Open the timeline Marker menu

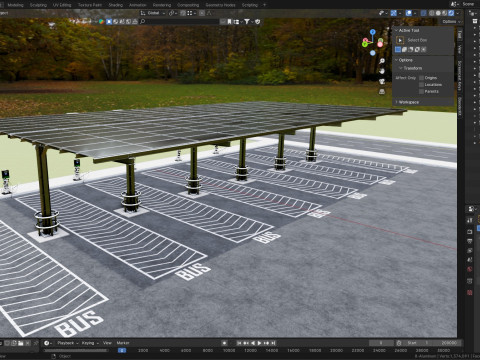click(123, 343)
